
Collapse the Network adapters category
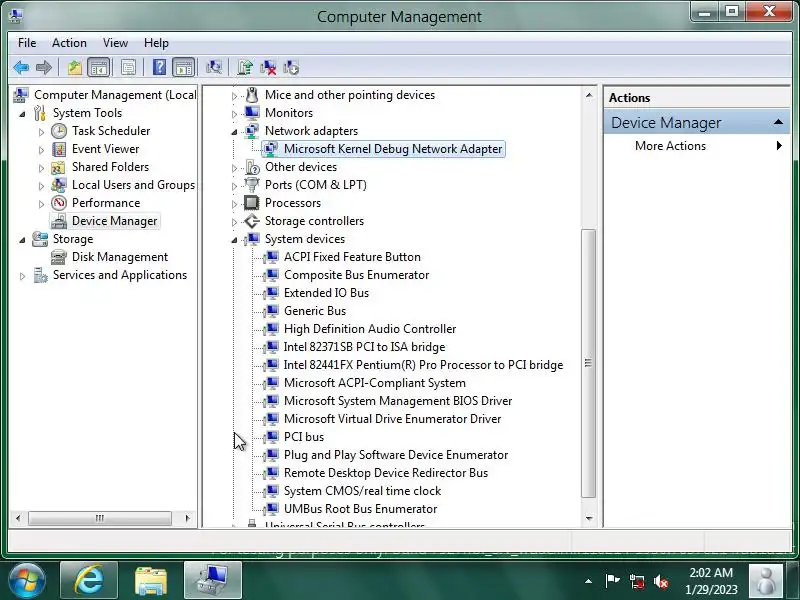pyautogui.click(x=234, y=132)
